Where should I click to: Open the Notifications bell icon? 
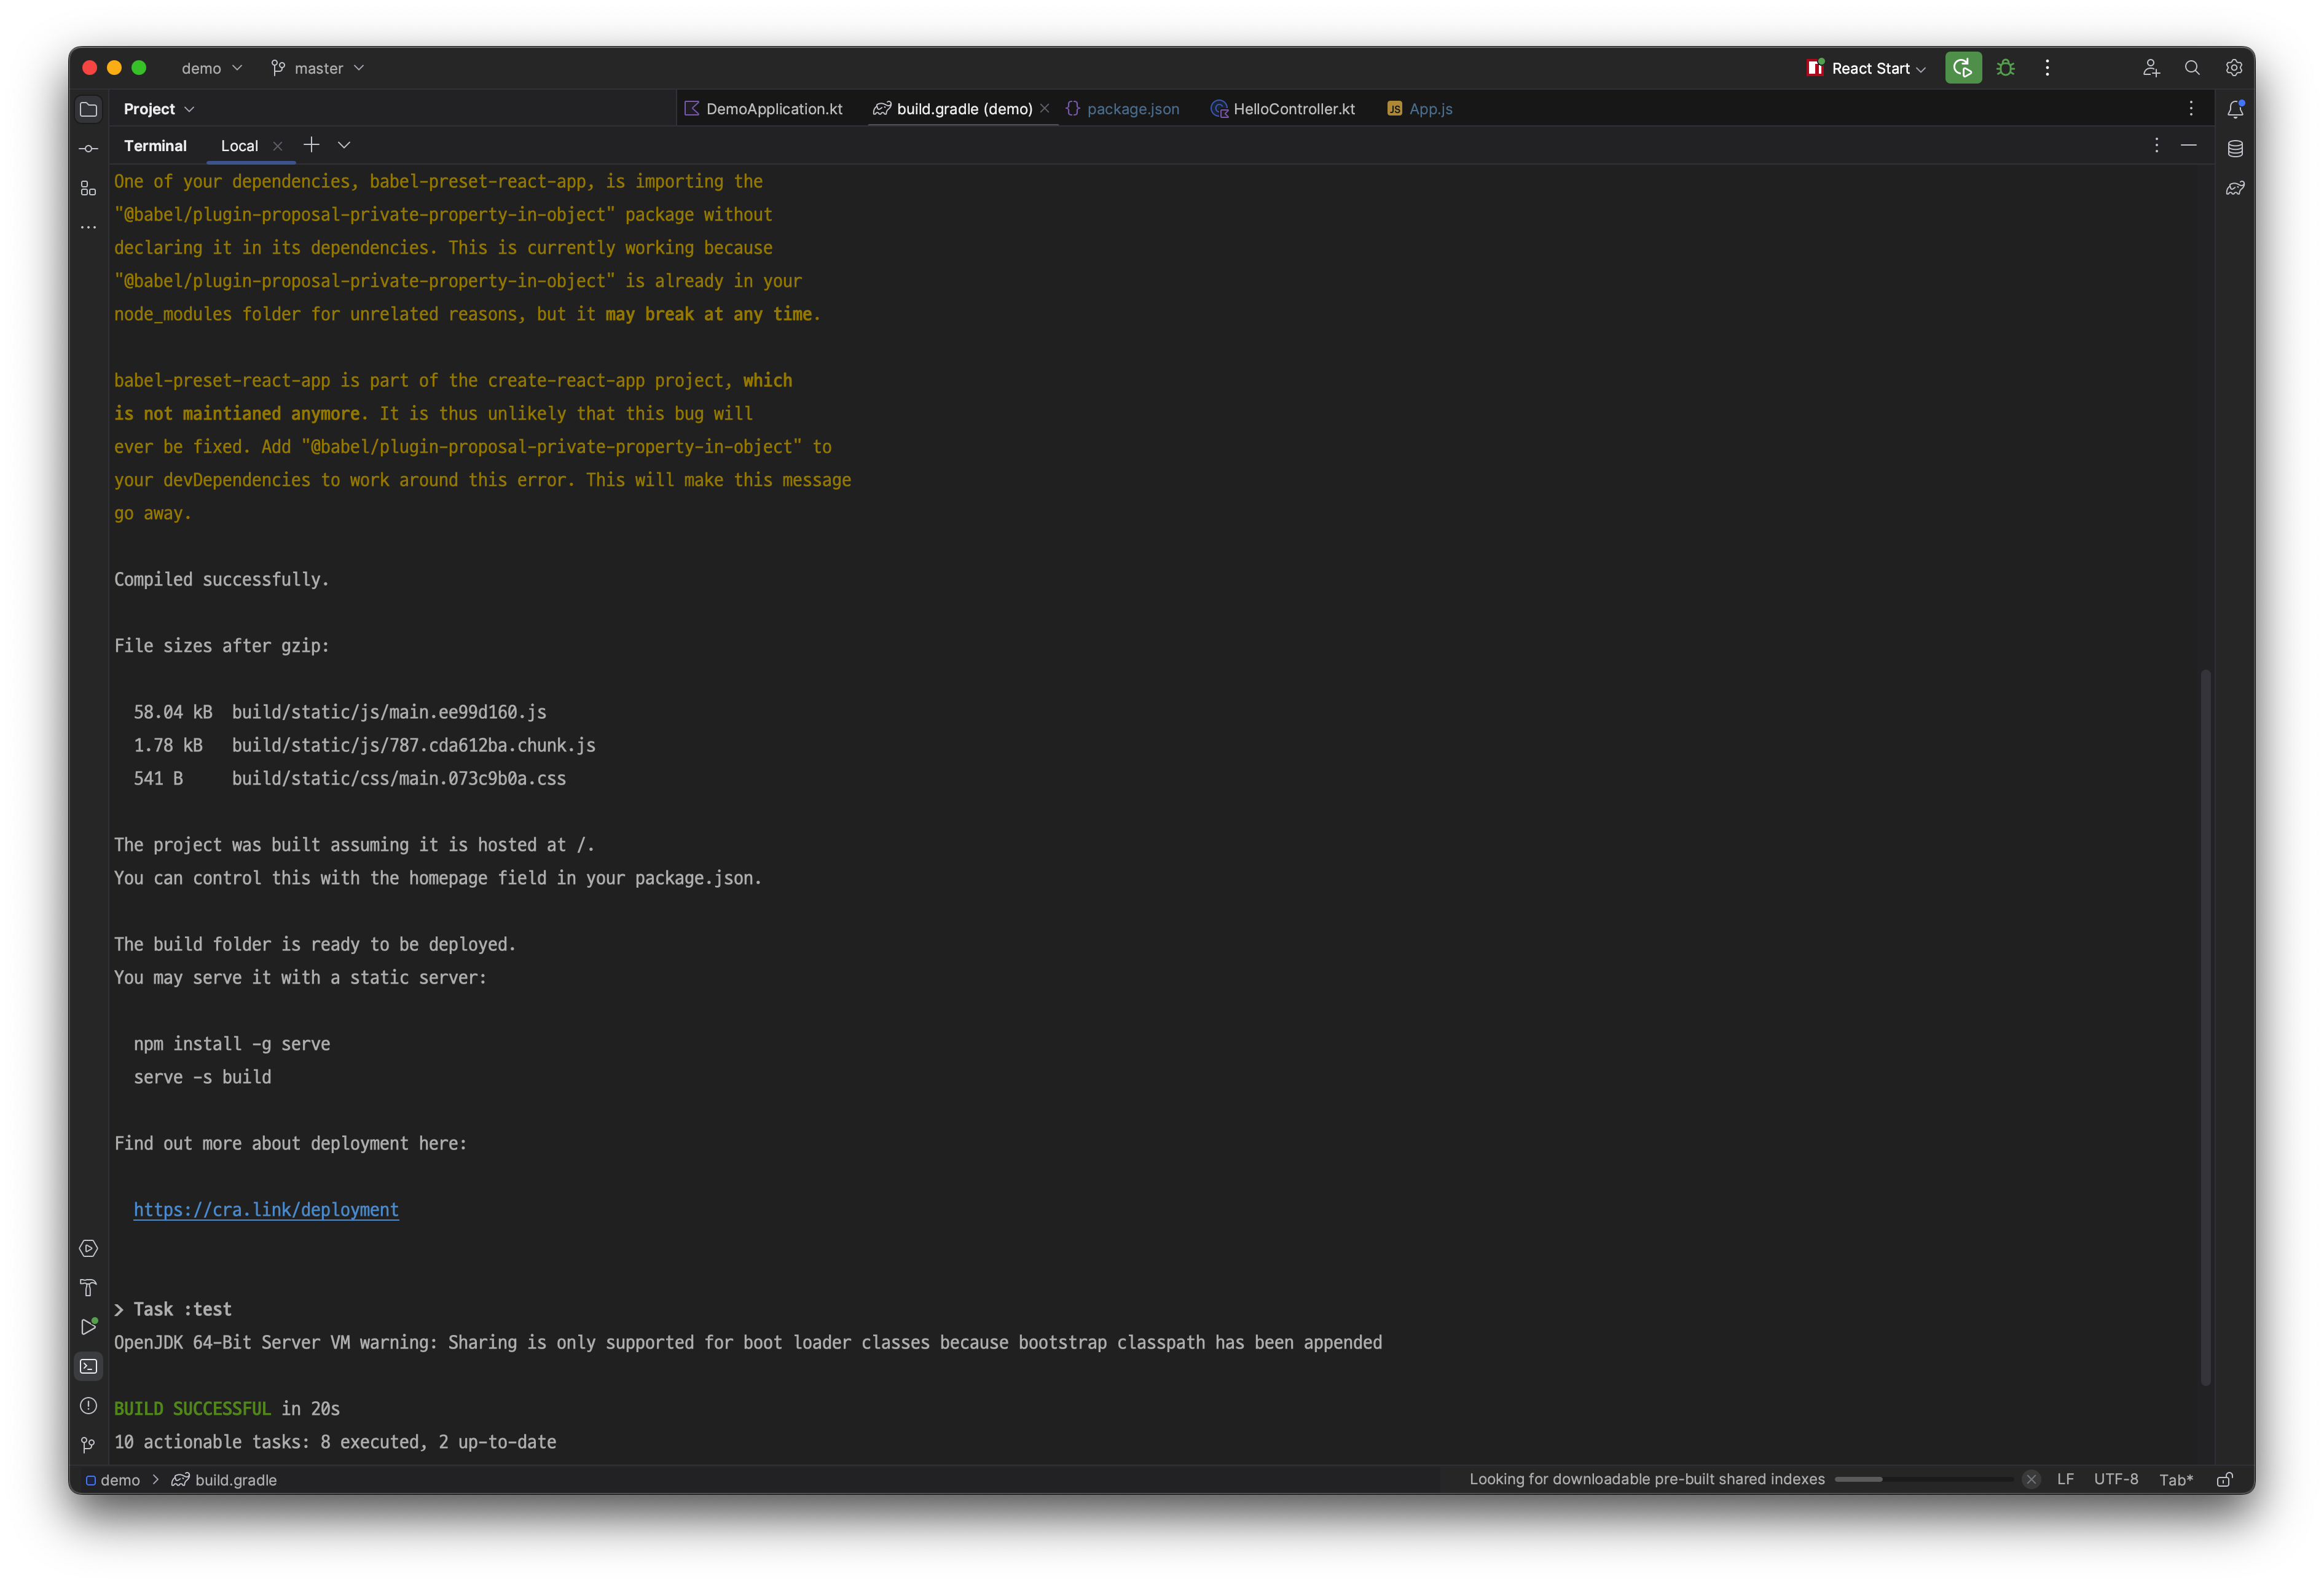click(x=2235, y=109)
